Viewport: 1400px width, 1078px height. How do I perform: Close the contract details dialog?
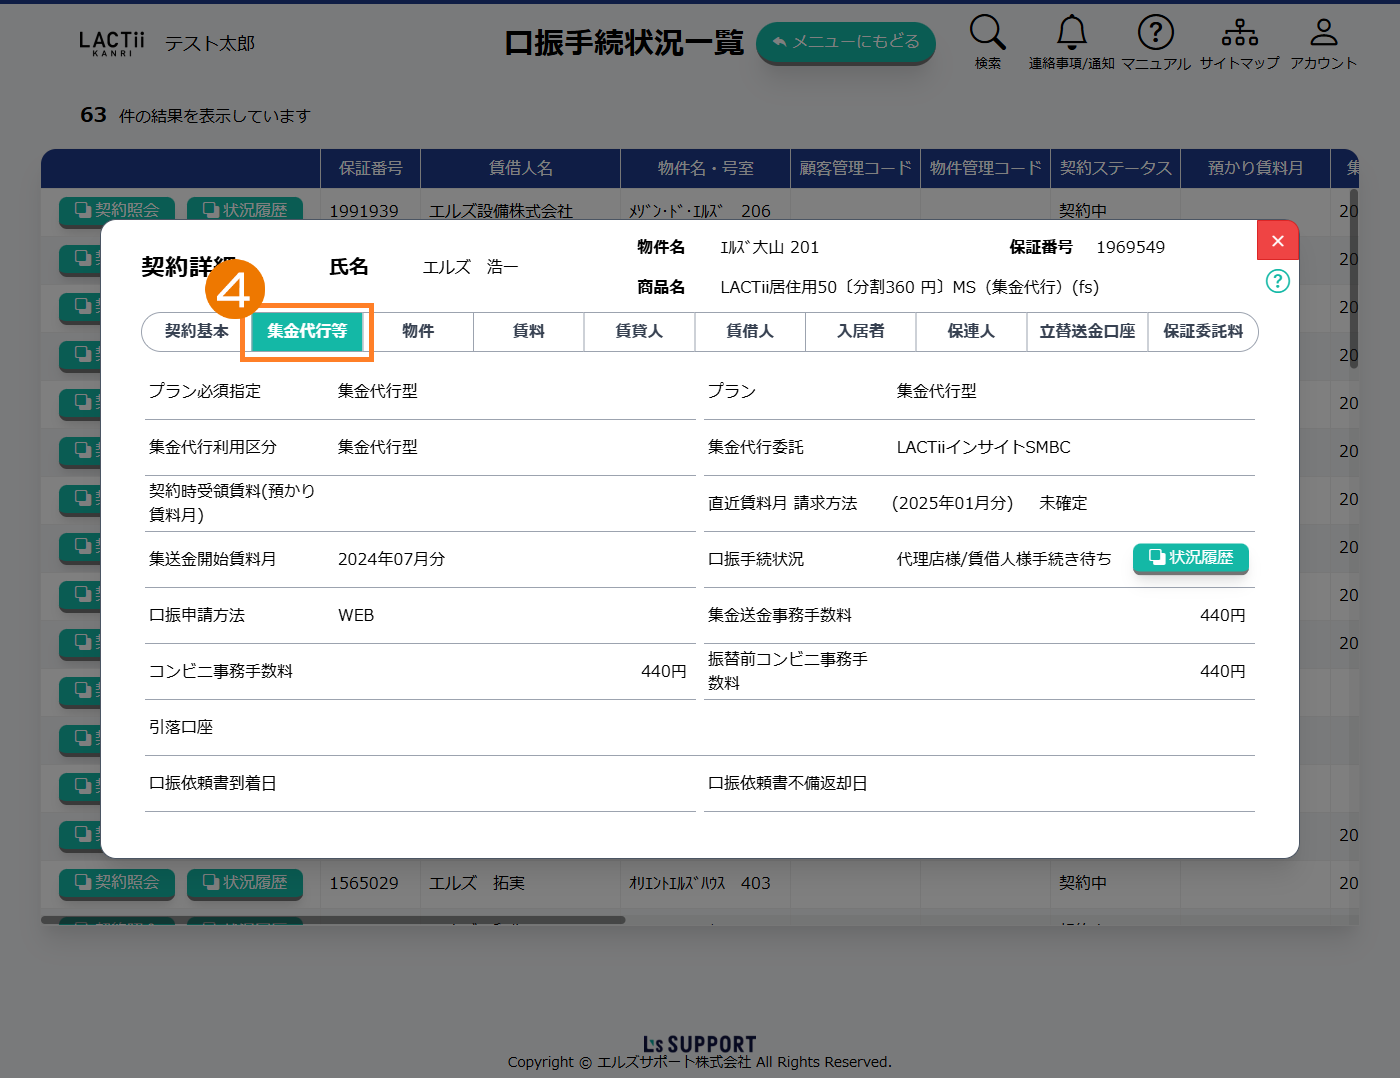[1277, 241]
